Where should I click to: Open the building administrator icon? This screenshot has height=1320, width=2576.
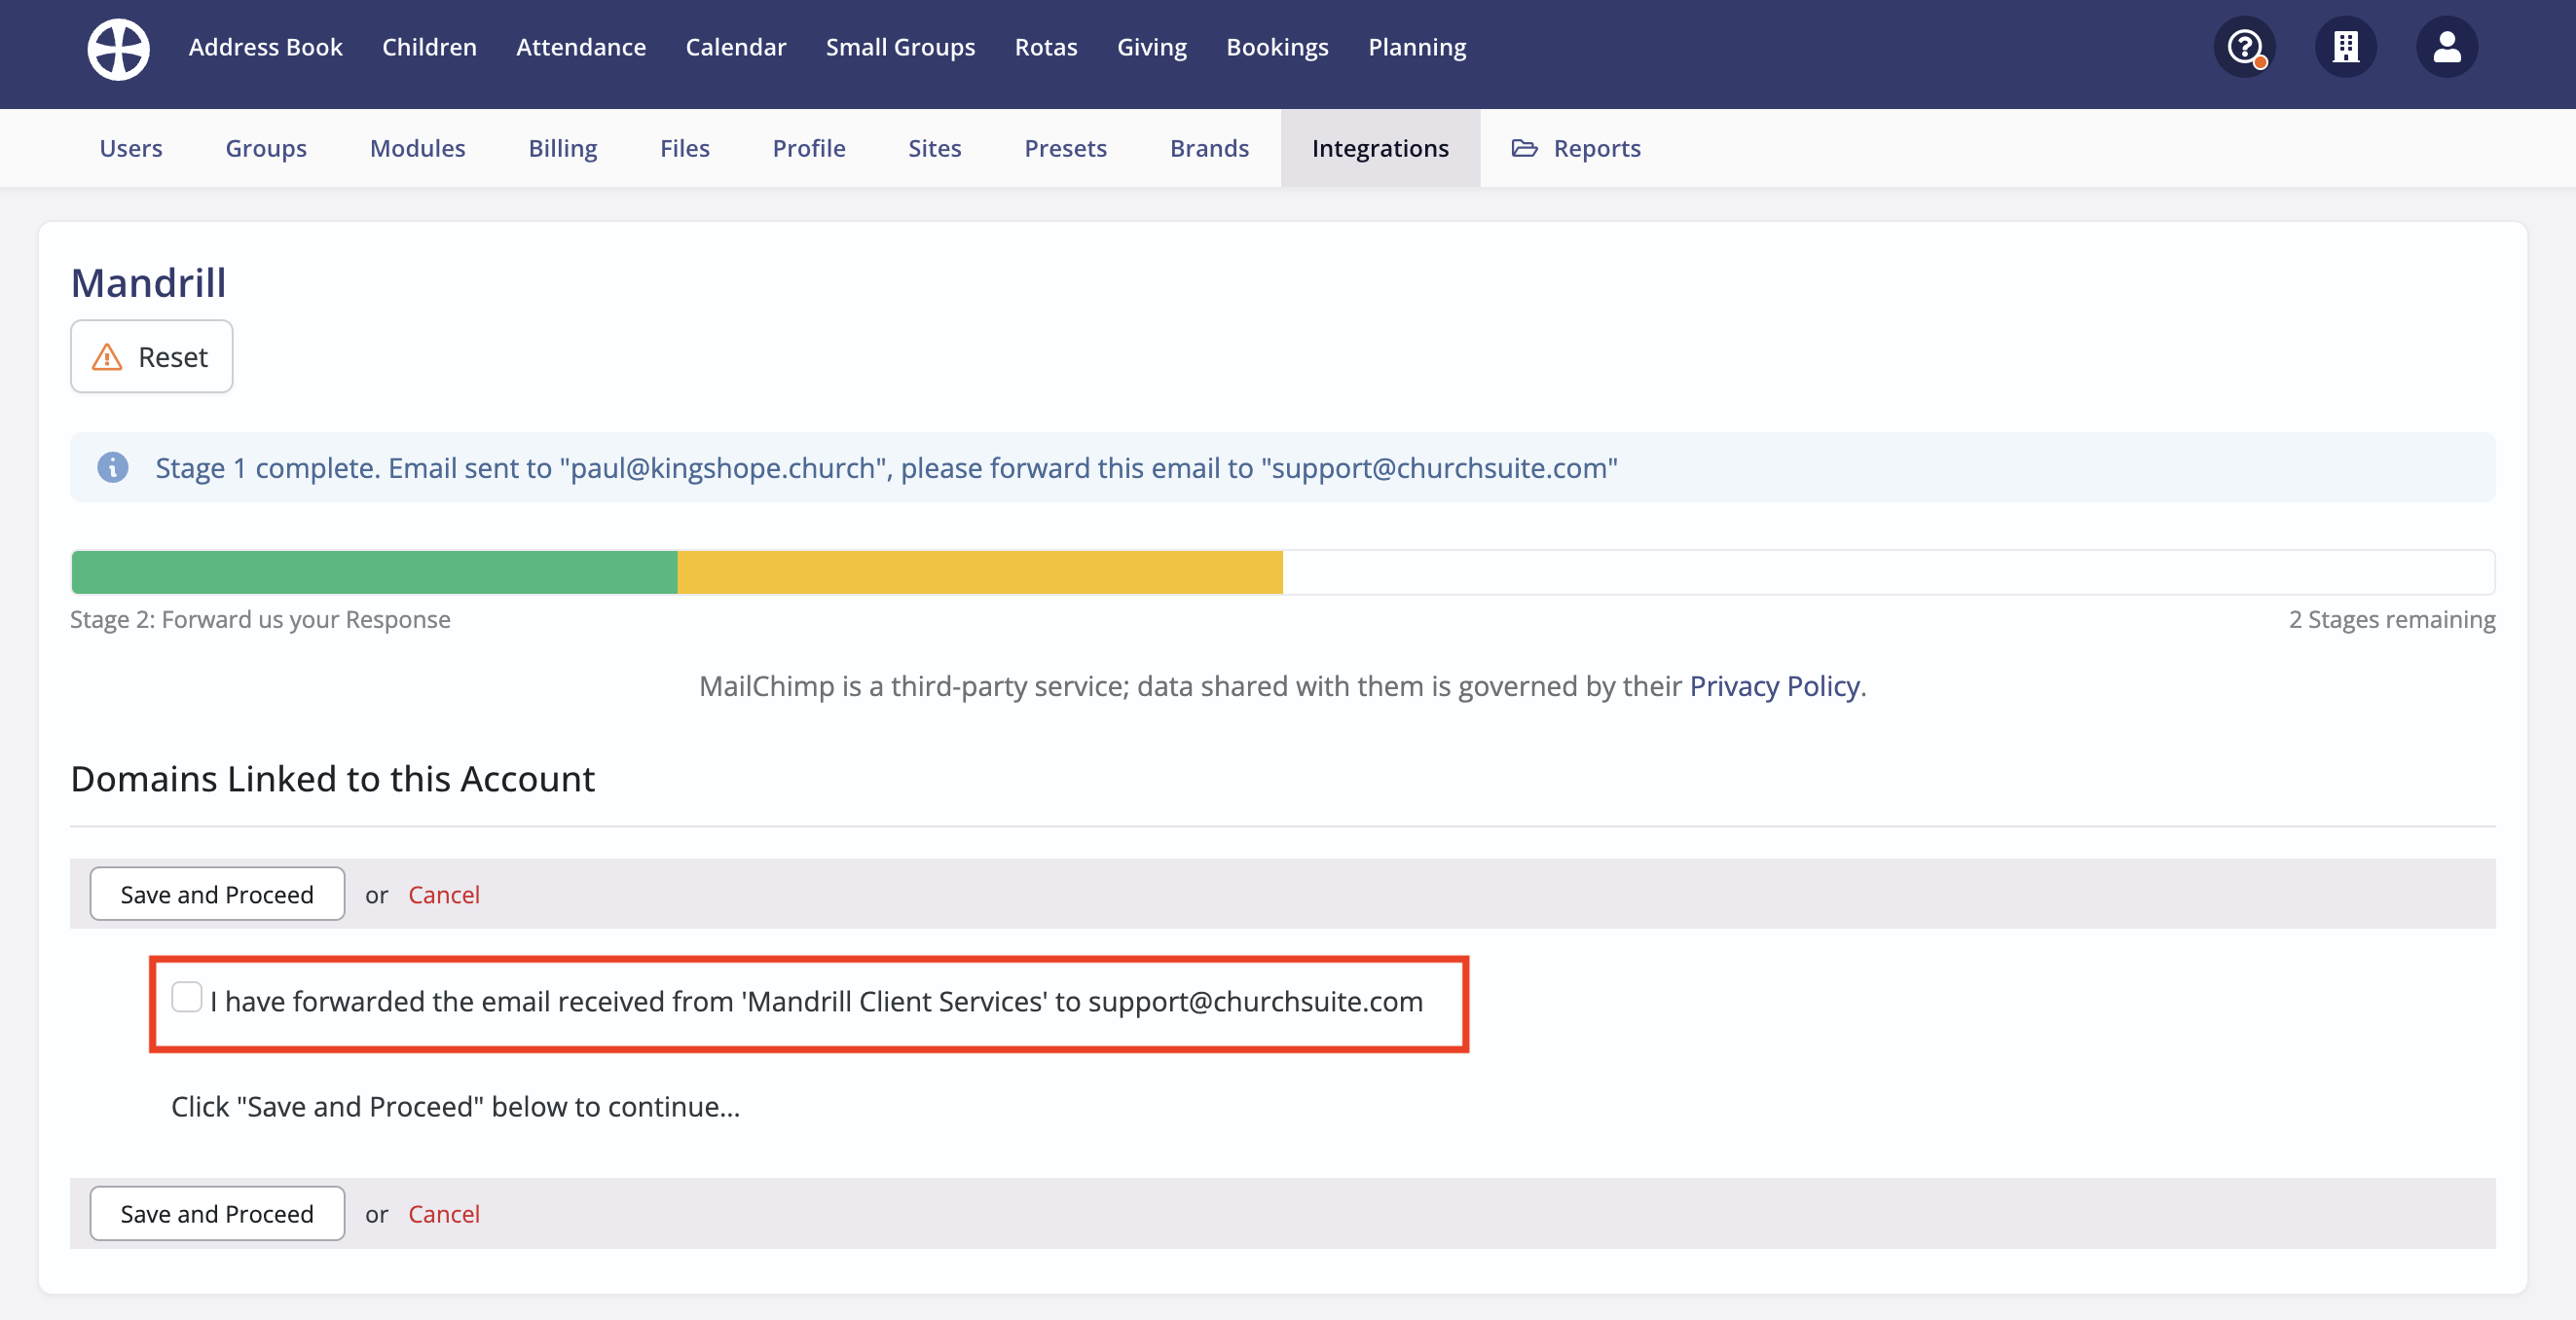pyautogui.click(x=2346, y=47)
